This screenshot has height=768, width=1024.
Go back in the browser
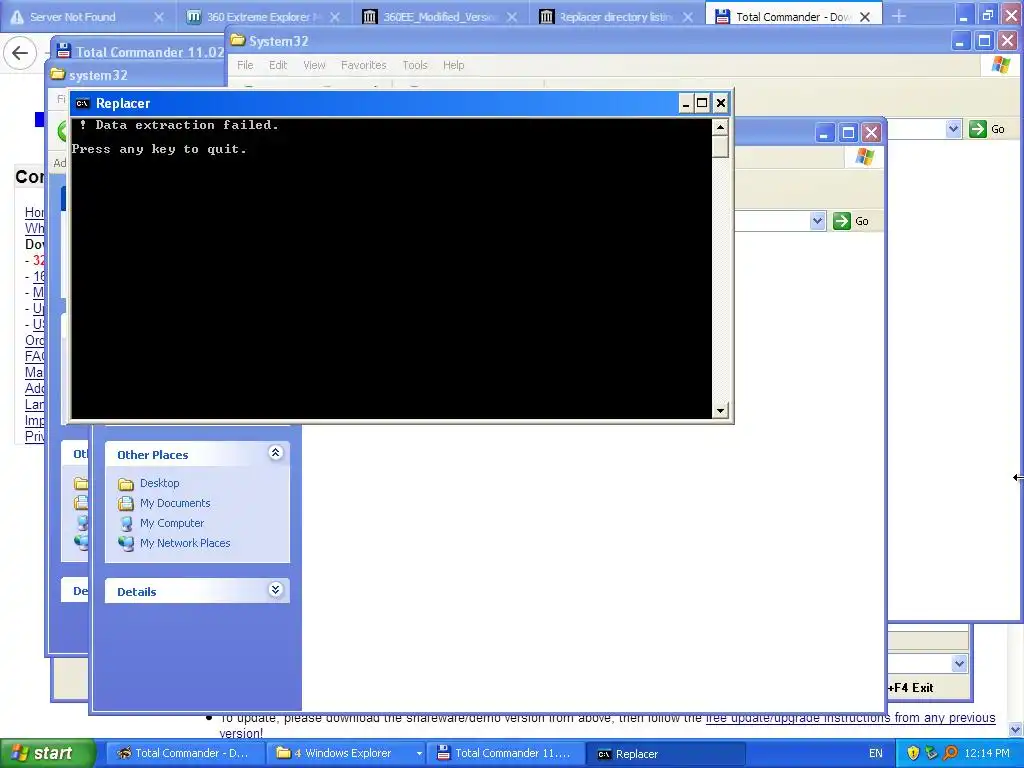20,53
